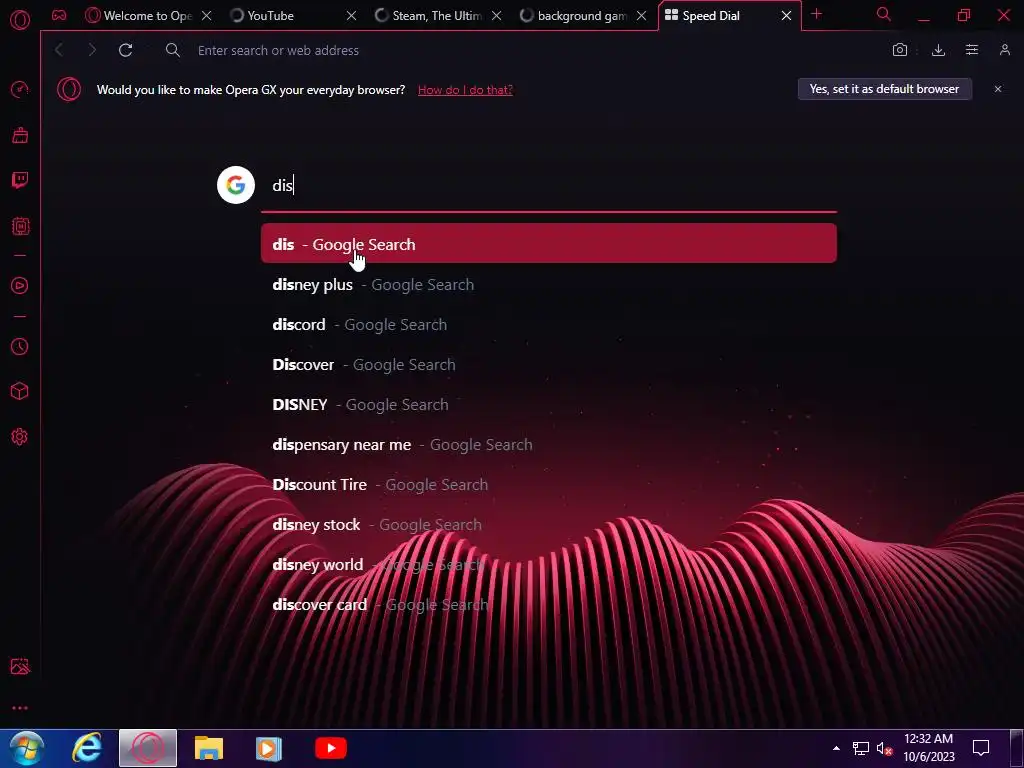Open History clock icon in sidebar
Screen dimensions: 1024x768
[x=20, y=346]
